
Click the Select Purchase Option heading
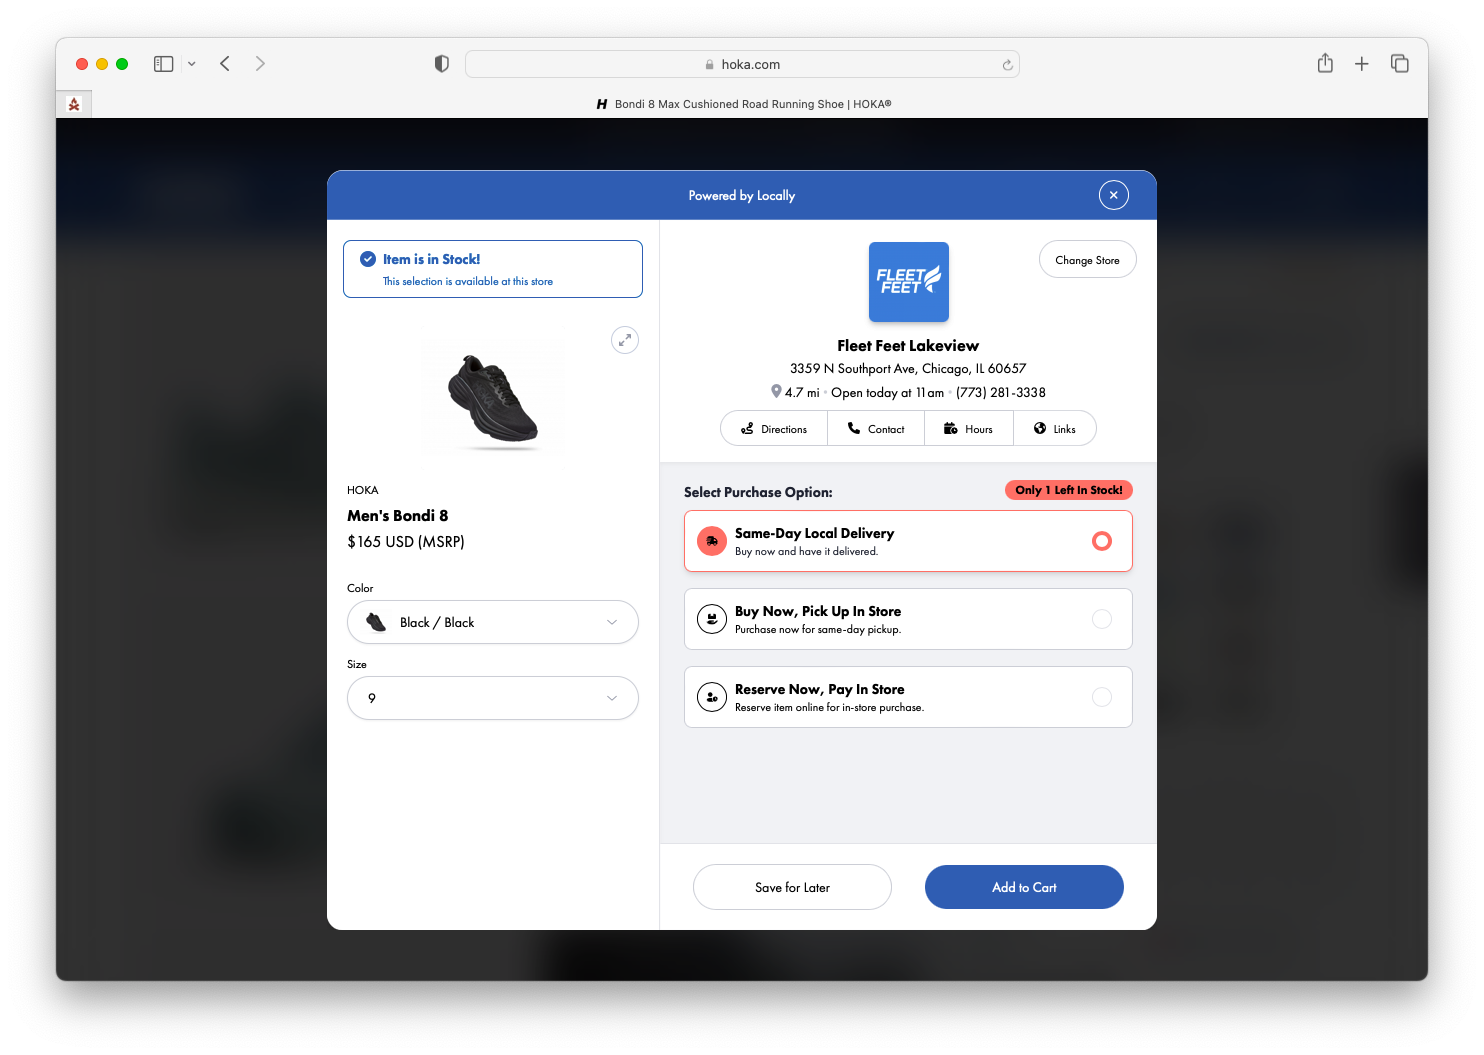tap(758, 492)
